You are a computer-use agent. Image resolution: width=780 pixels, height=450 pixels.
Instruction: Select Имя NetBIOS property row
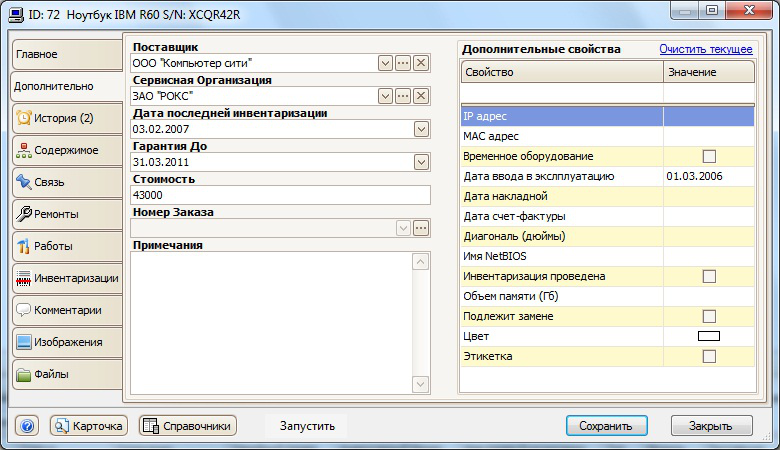pos(607,257)
